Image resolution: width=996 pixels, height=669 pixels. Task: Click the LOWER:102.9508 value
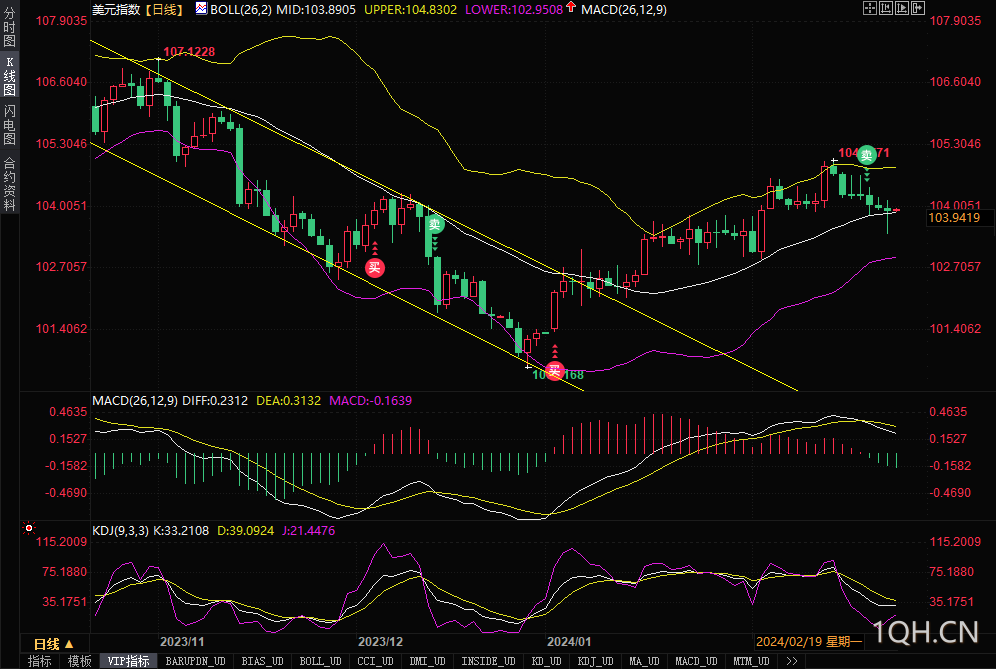[x=514, y=10]
